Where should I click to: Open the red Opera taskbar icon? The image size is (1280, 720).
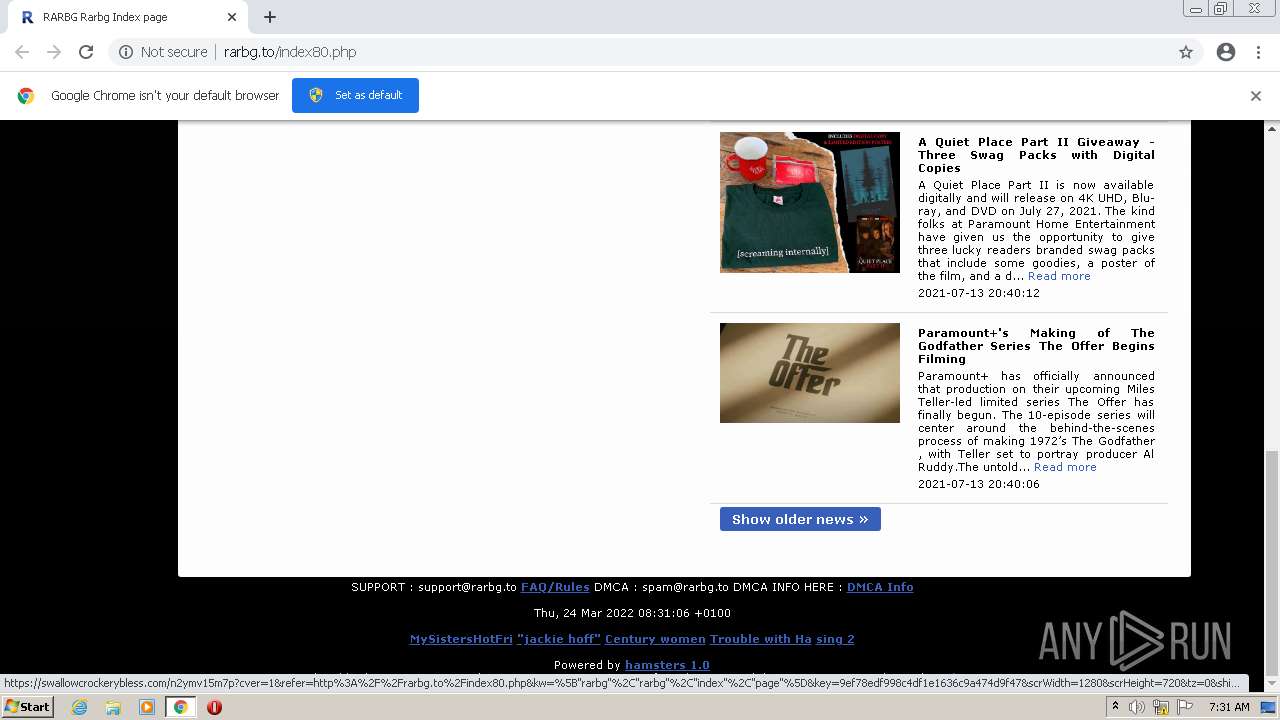tap(214, 707)
